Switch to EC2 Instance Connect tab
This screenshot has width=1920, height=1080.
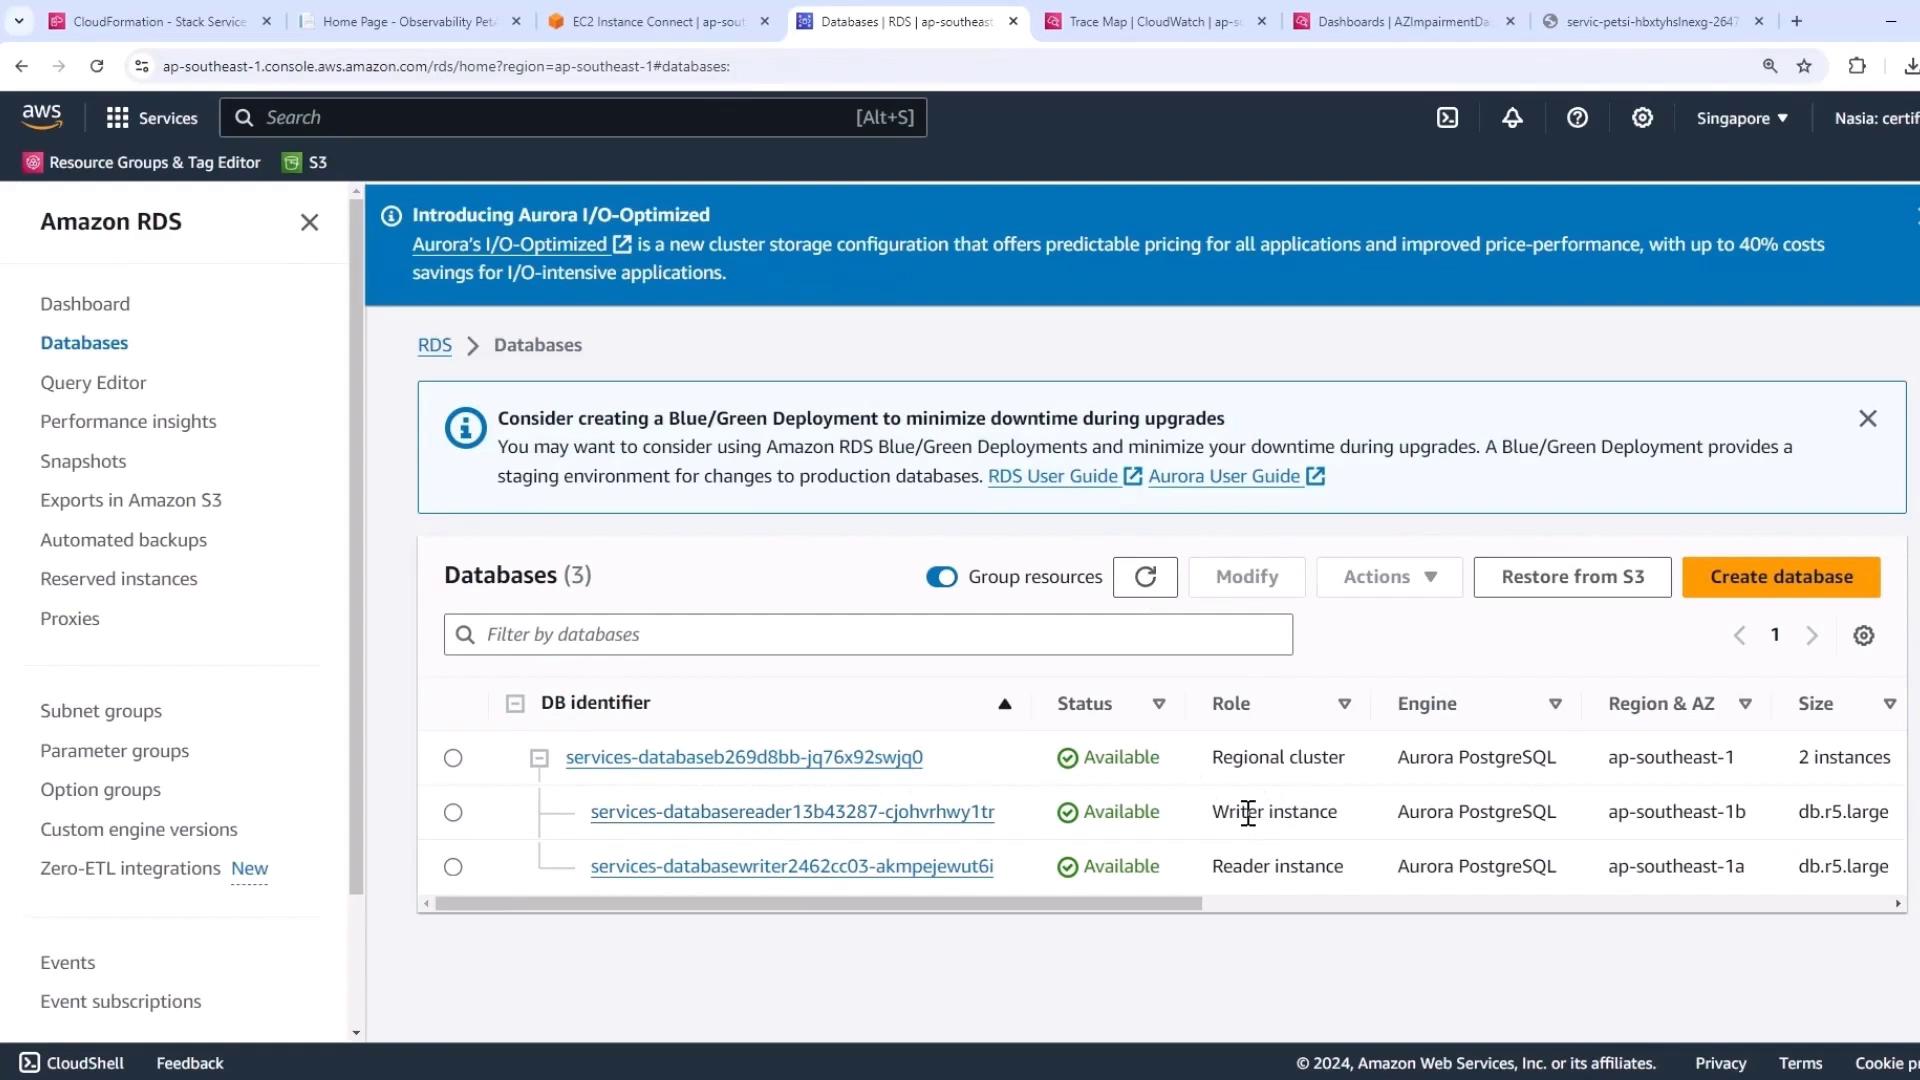(660, 21)
